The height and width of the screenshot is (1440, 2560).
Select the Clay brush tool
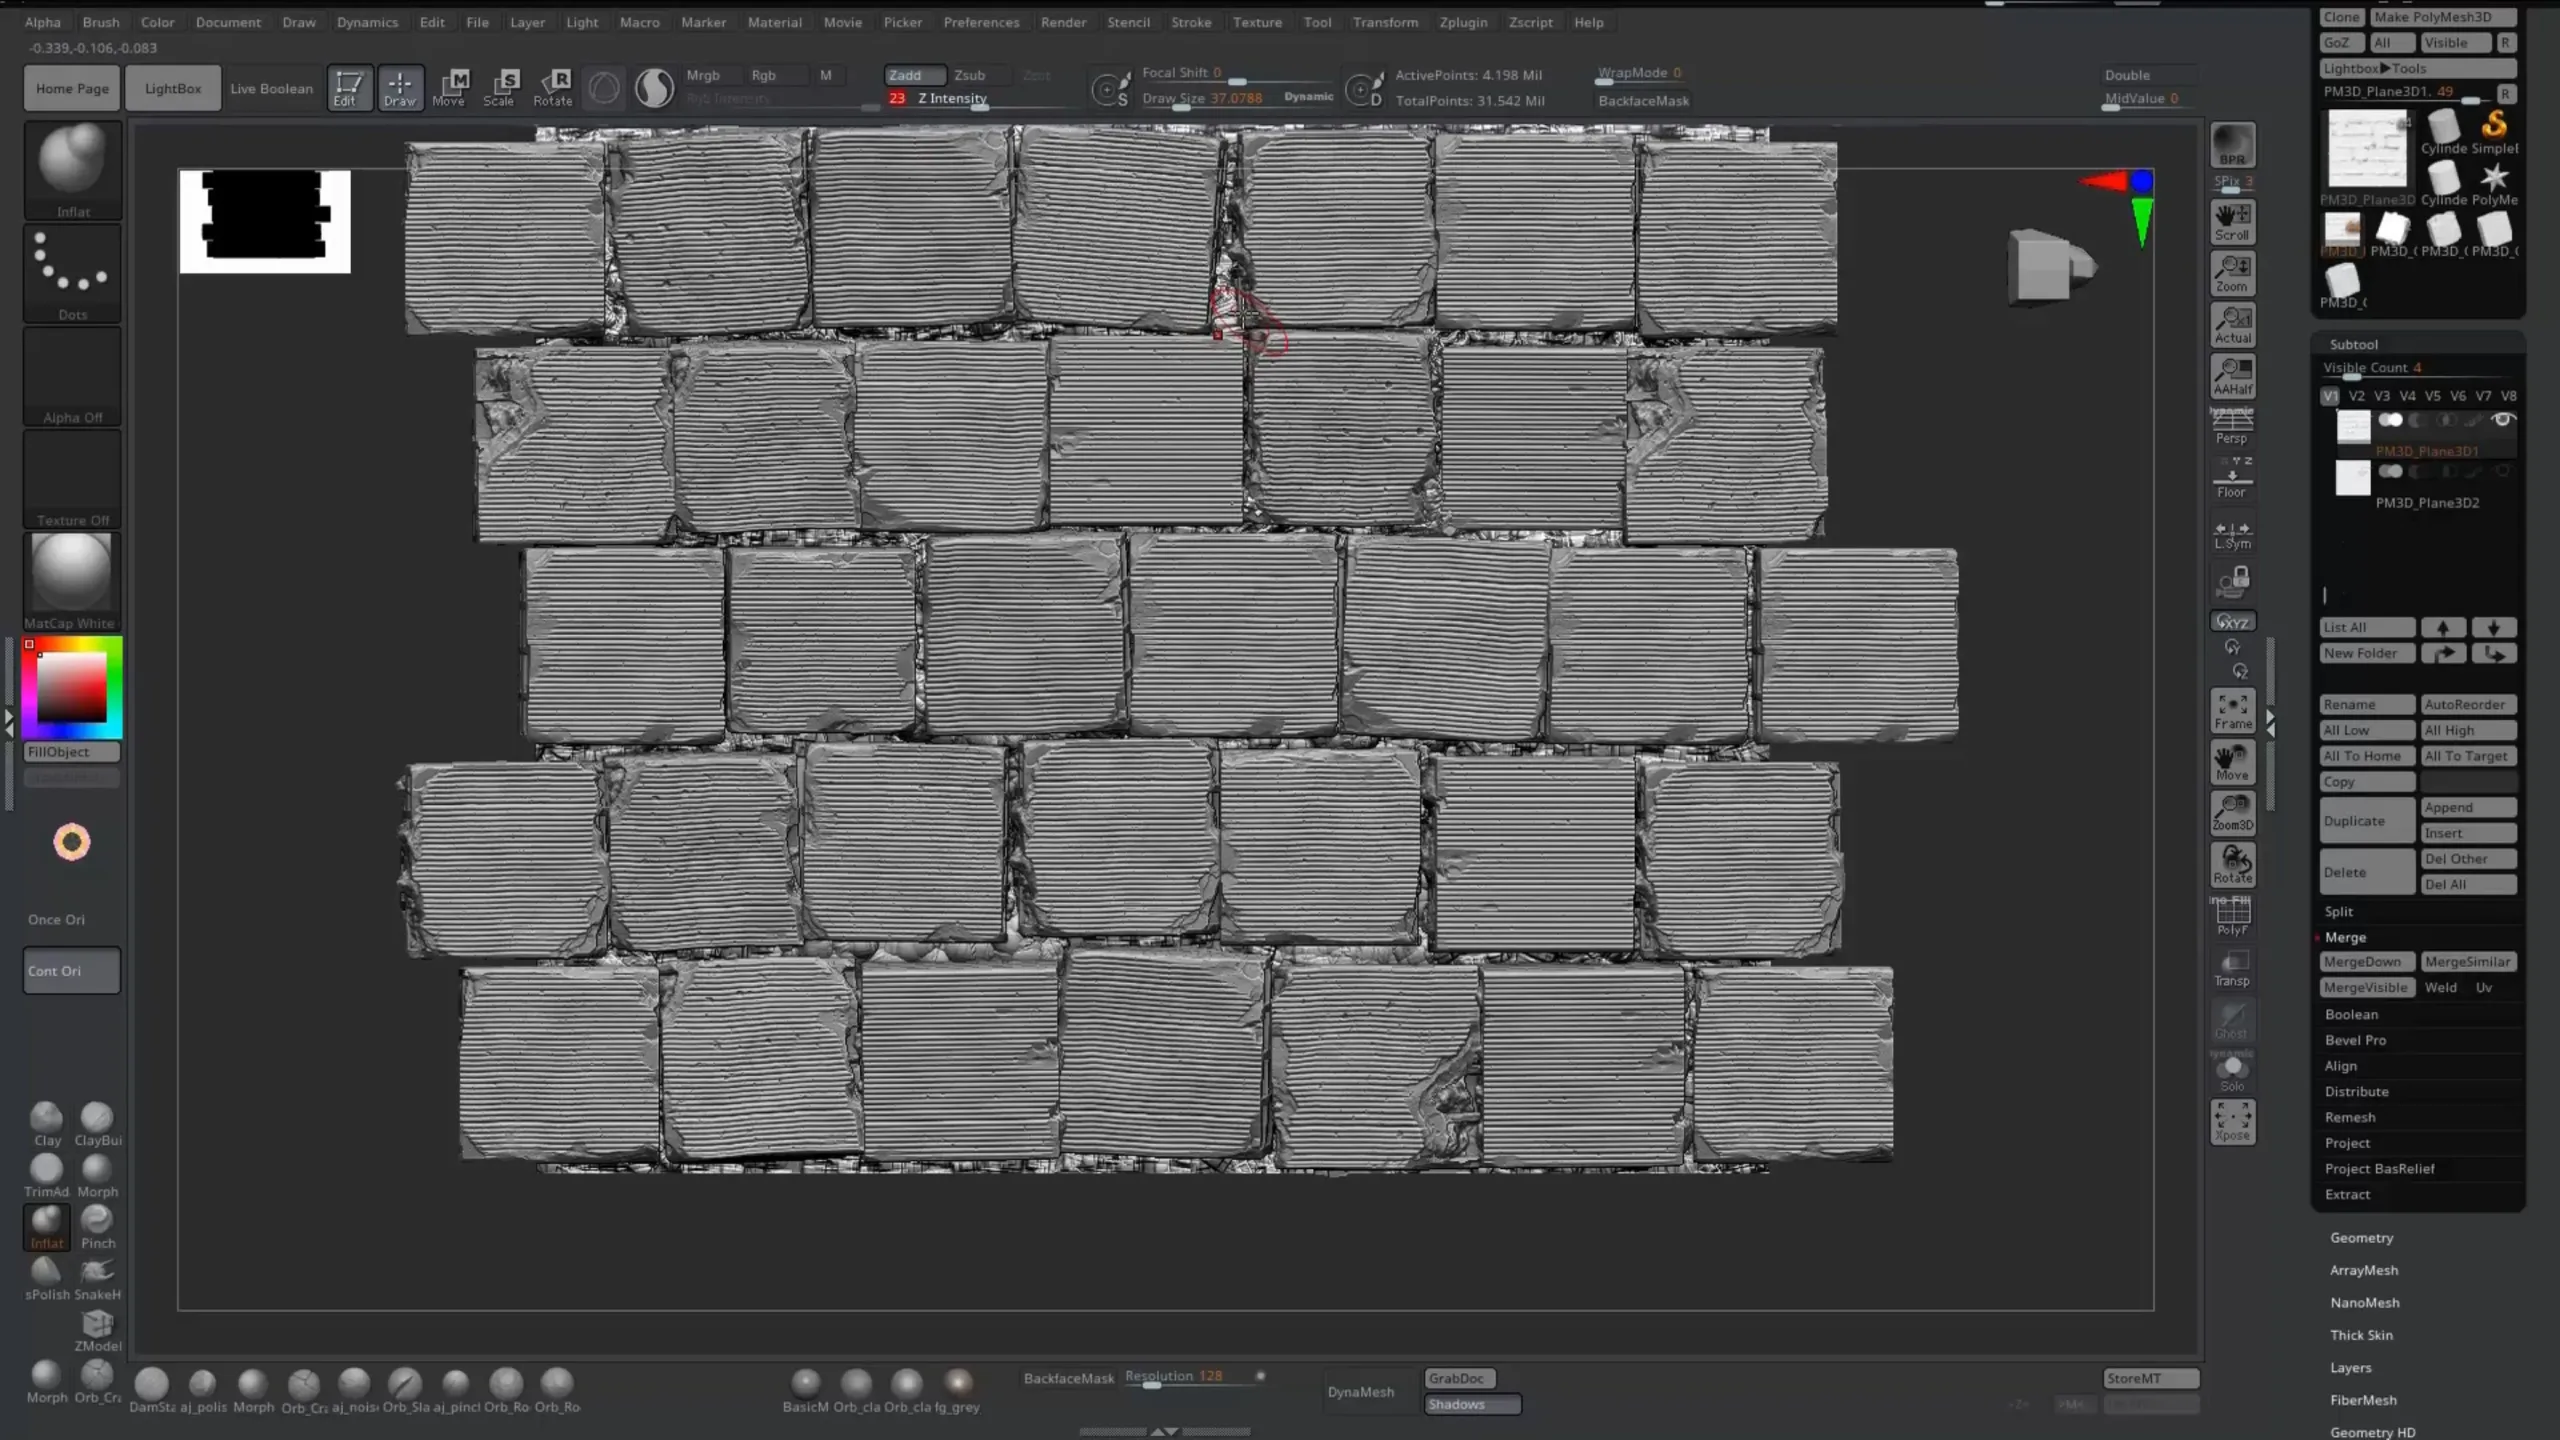[x=46, y=1118]
